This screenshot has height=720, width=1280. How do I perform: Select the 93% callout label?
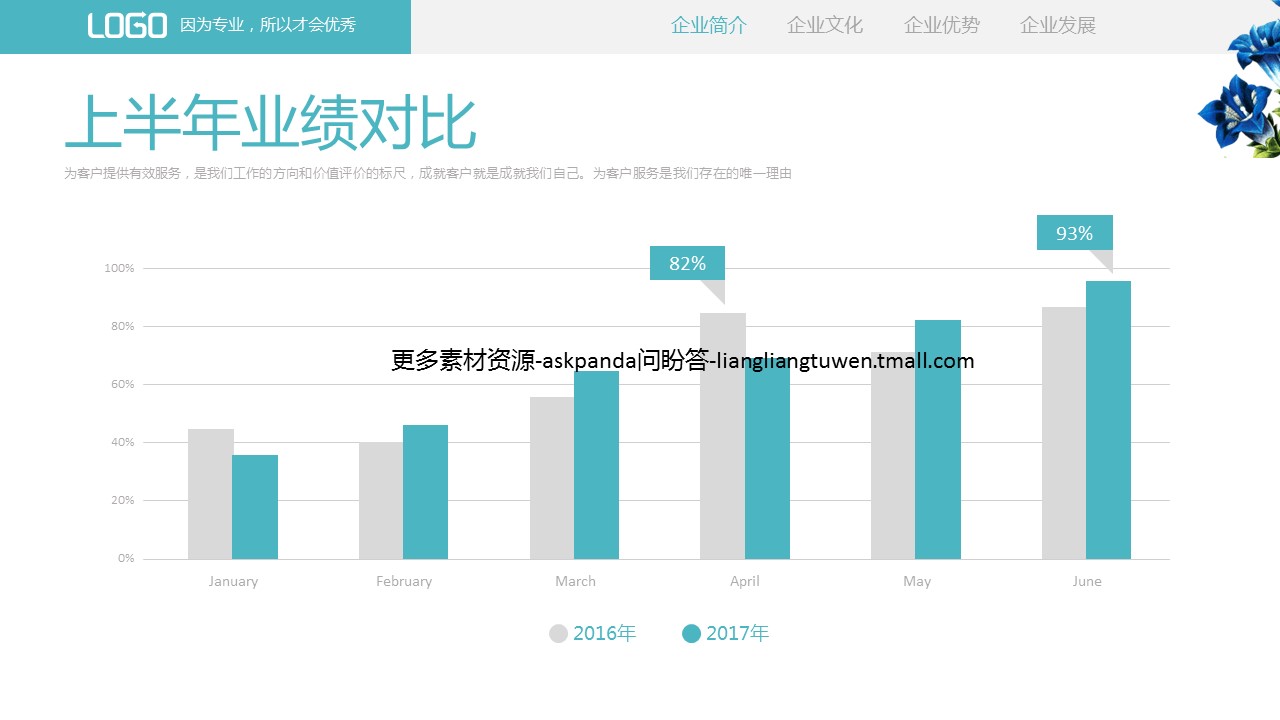(1074, 233)
